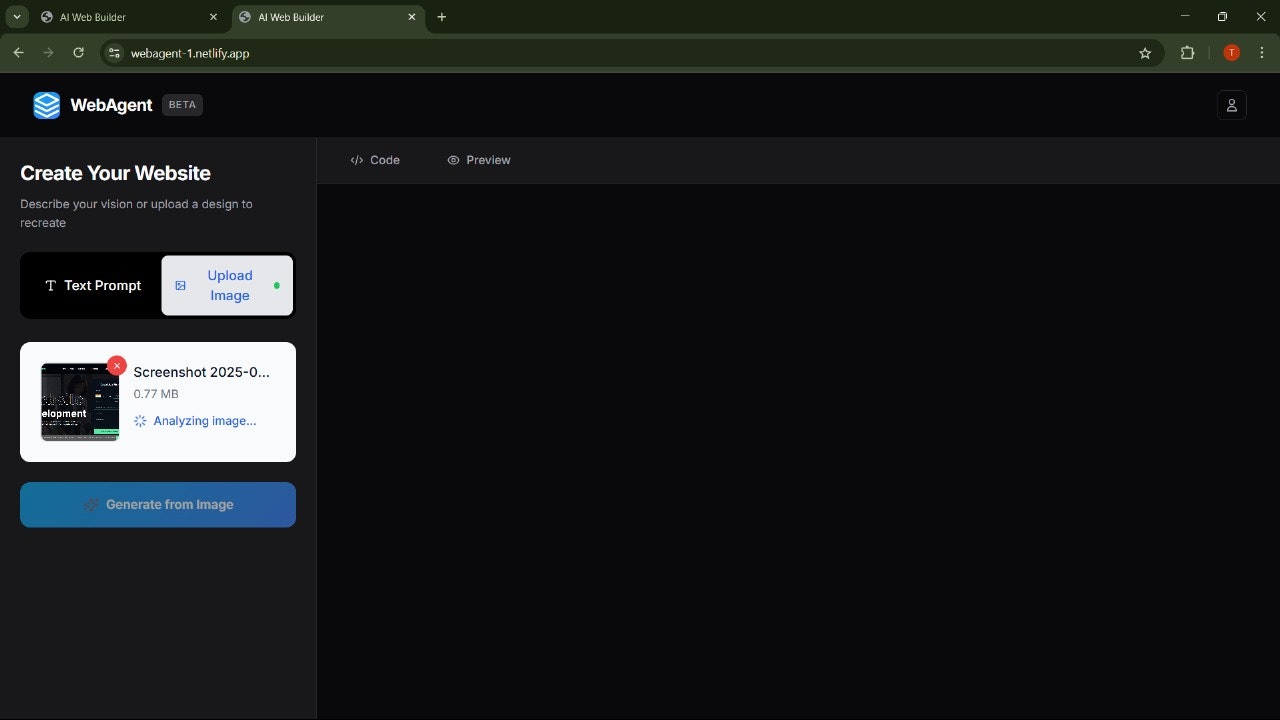Open the extensions puzzle menu
This screenshot has width=1280, height=720.
(x=1187, y=52)
